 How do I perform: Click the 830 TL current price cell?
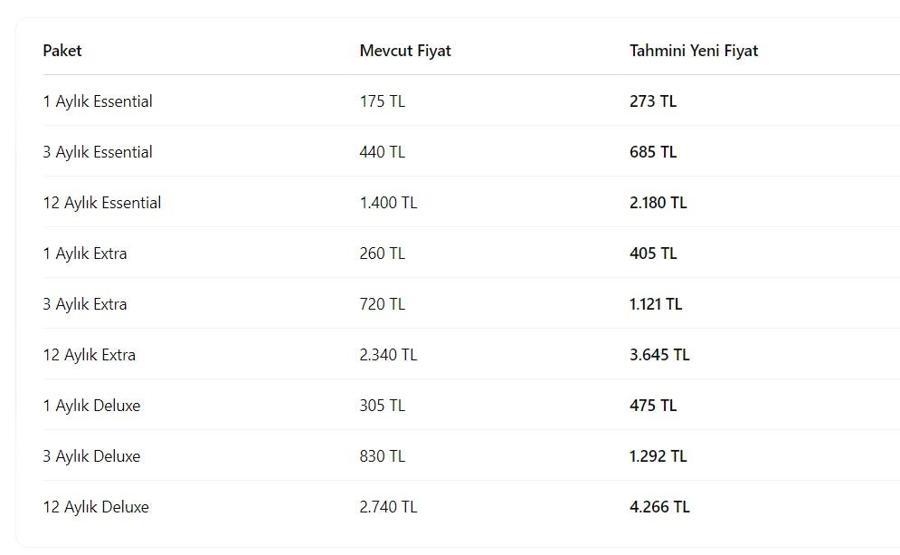(x=382, y=456)
